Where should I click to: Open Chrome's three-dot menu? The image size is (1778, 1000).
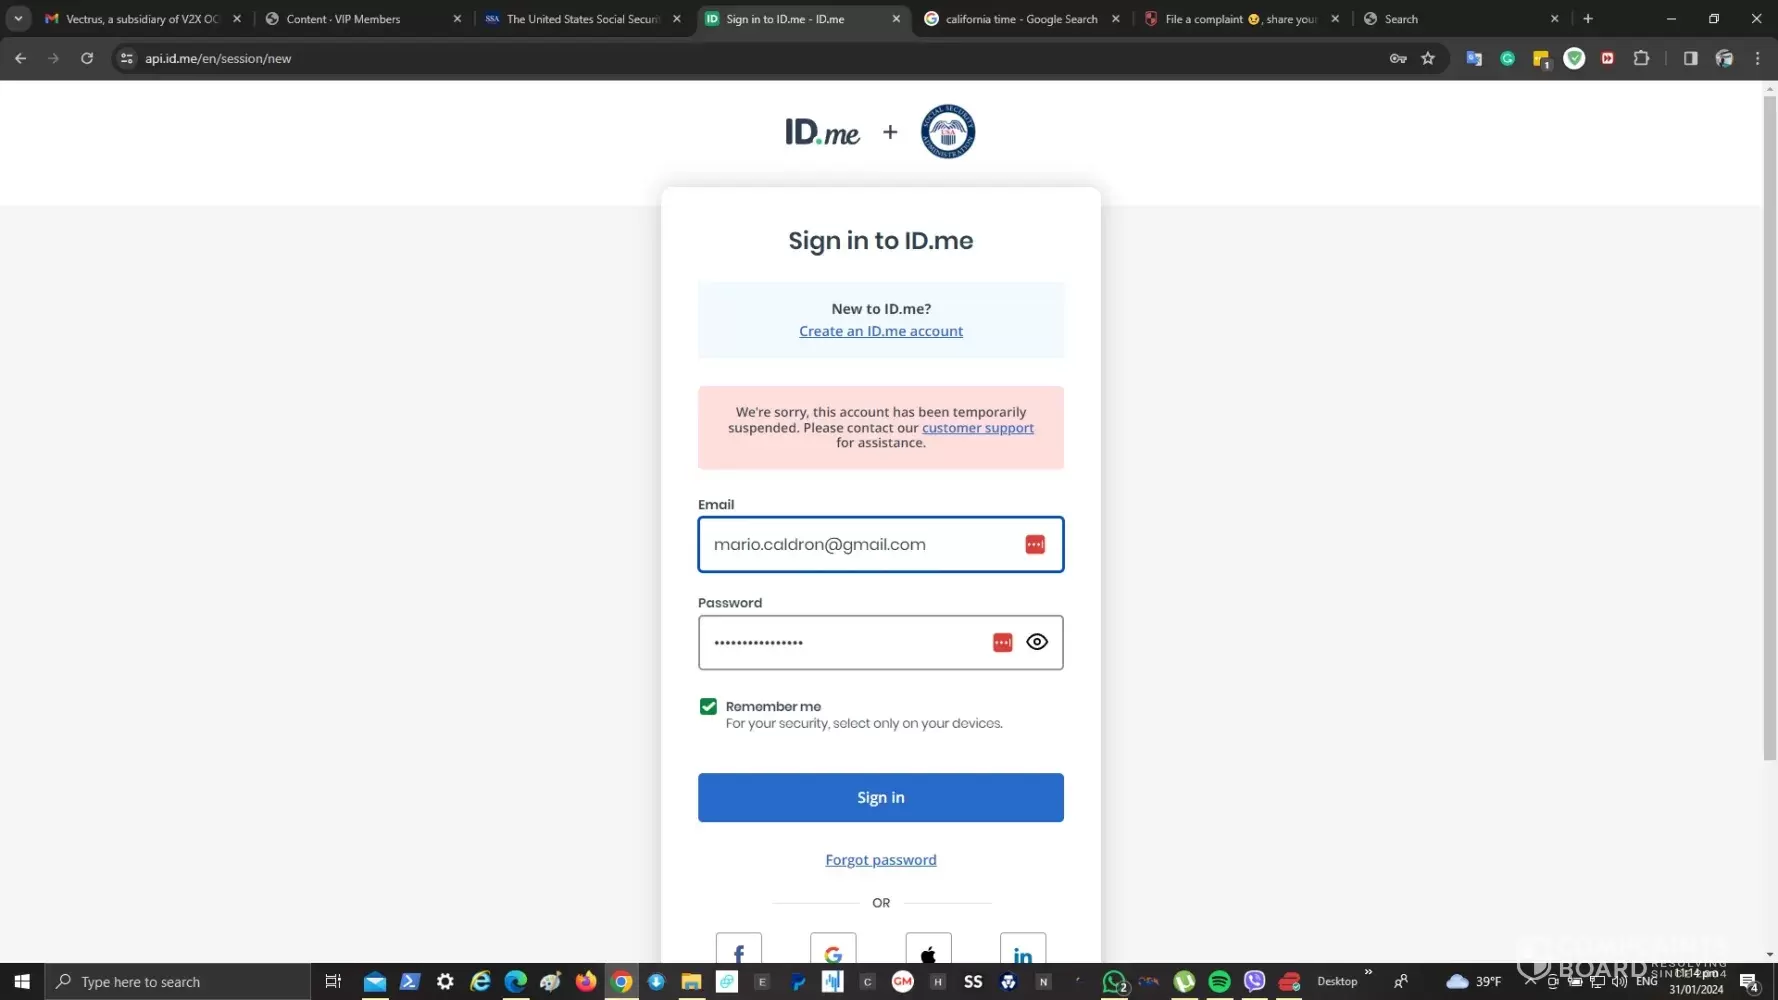pyautogui.click(x=1757, y=58)
